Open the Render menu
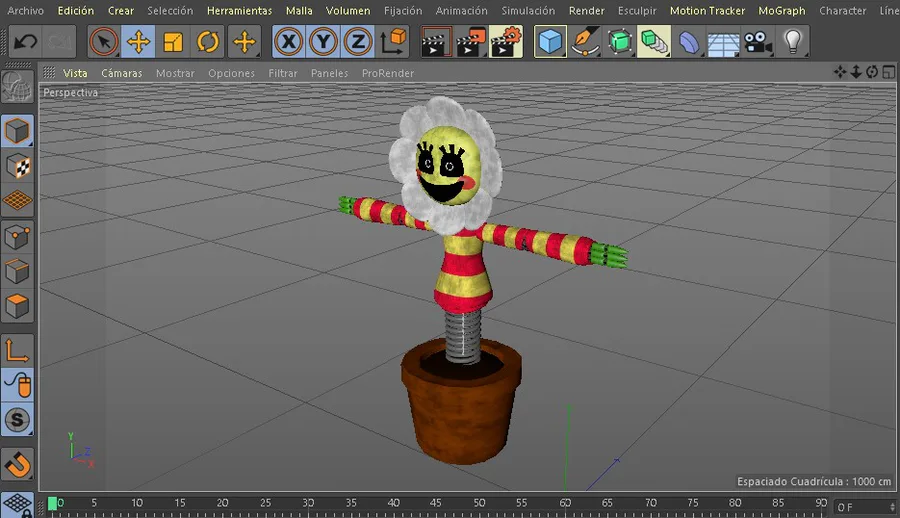This screenshot has height=518, width=900. 587,10
